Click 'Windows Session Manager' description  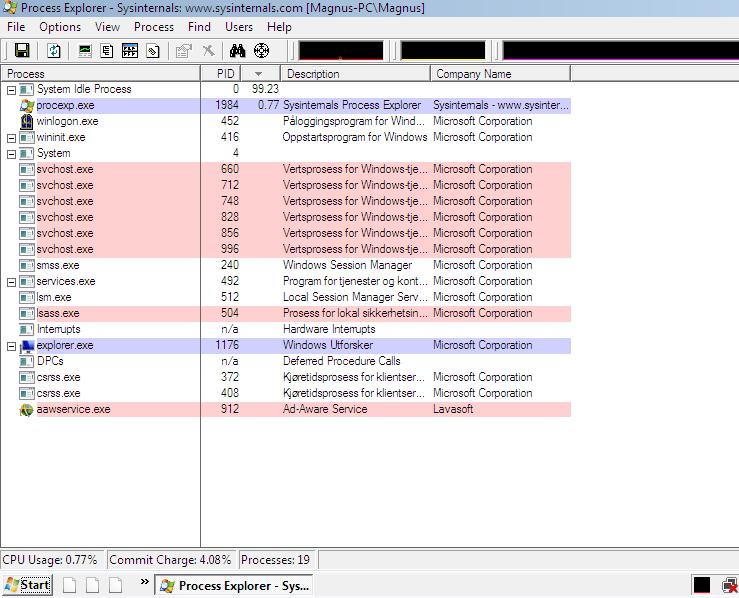coord(347,265)
